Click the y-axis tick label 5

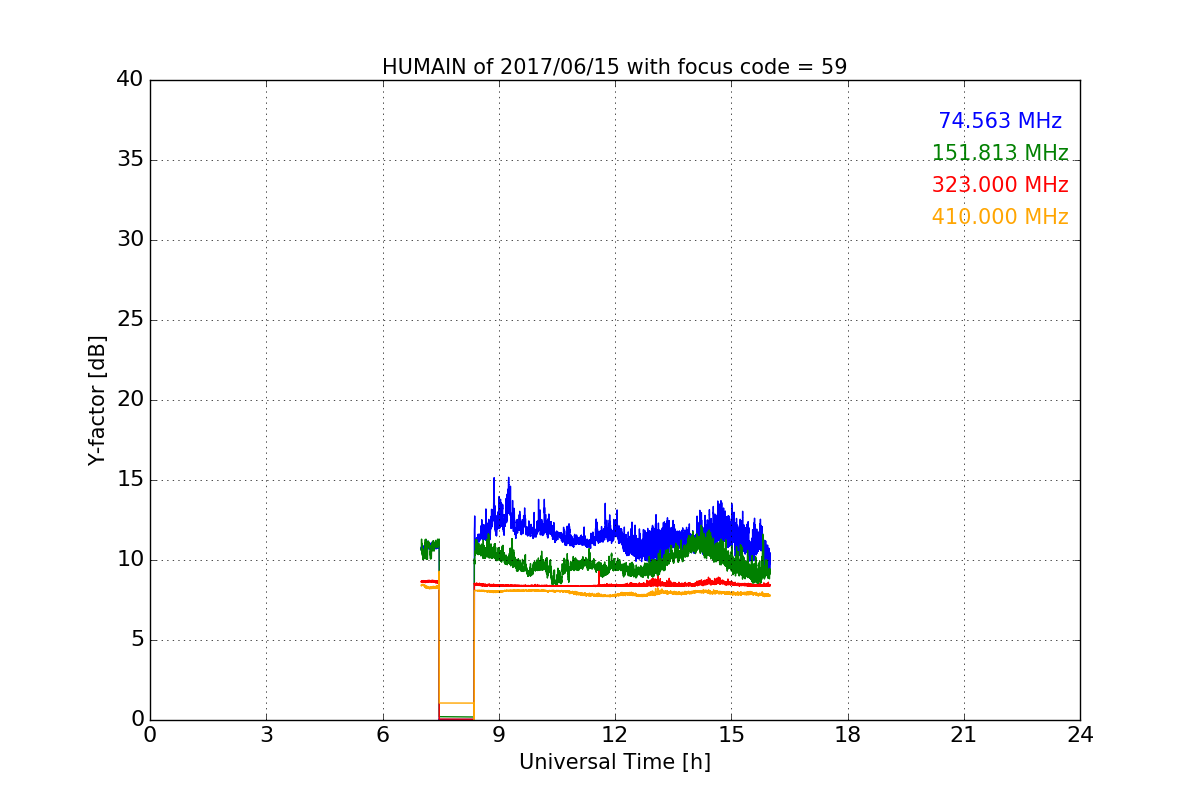tap(136, 640)
